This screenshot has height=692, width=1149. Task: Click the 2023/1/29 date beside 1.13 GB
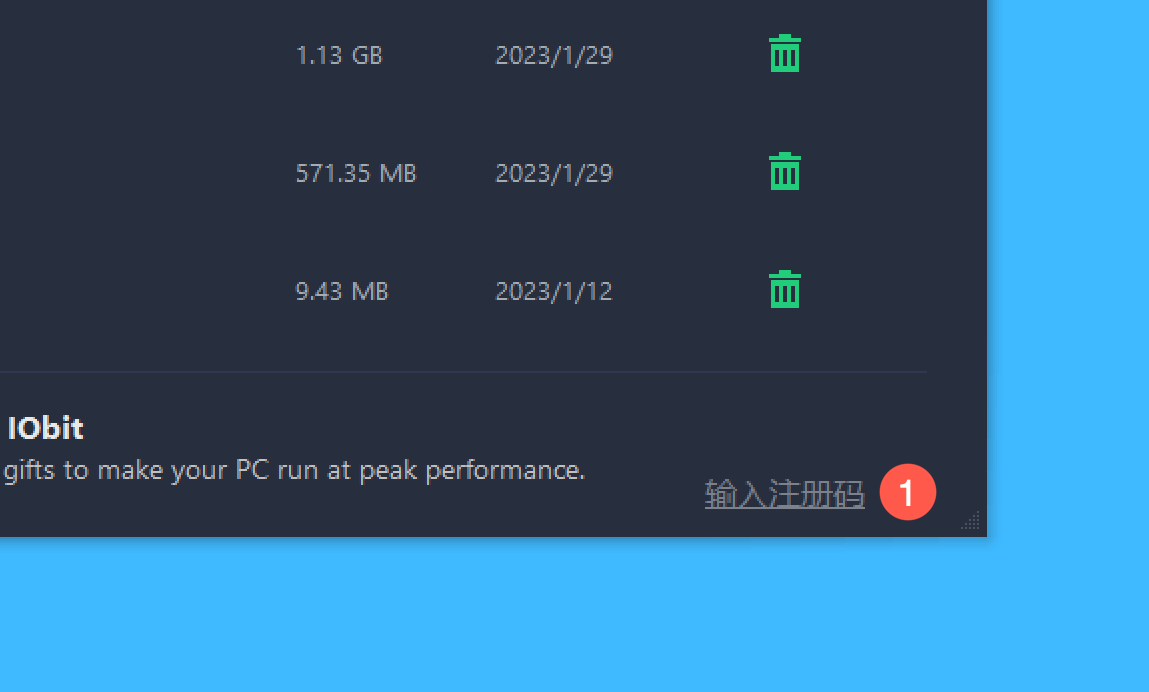click(x=554, y=55)
